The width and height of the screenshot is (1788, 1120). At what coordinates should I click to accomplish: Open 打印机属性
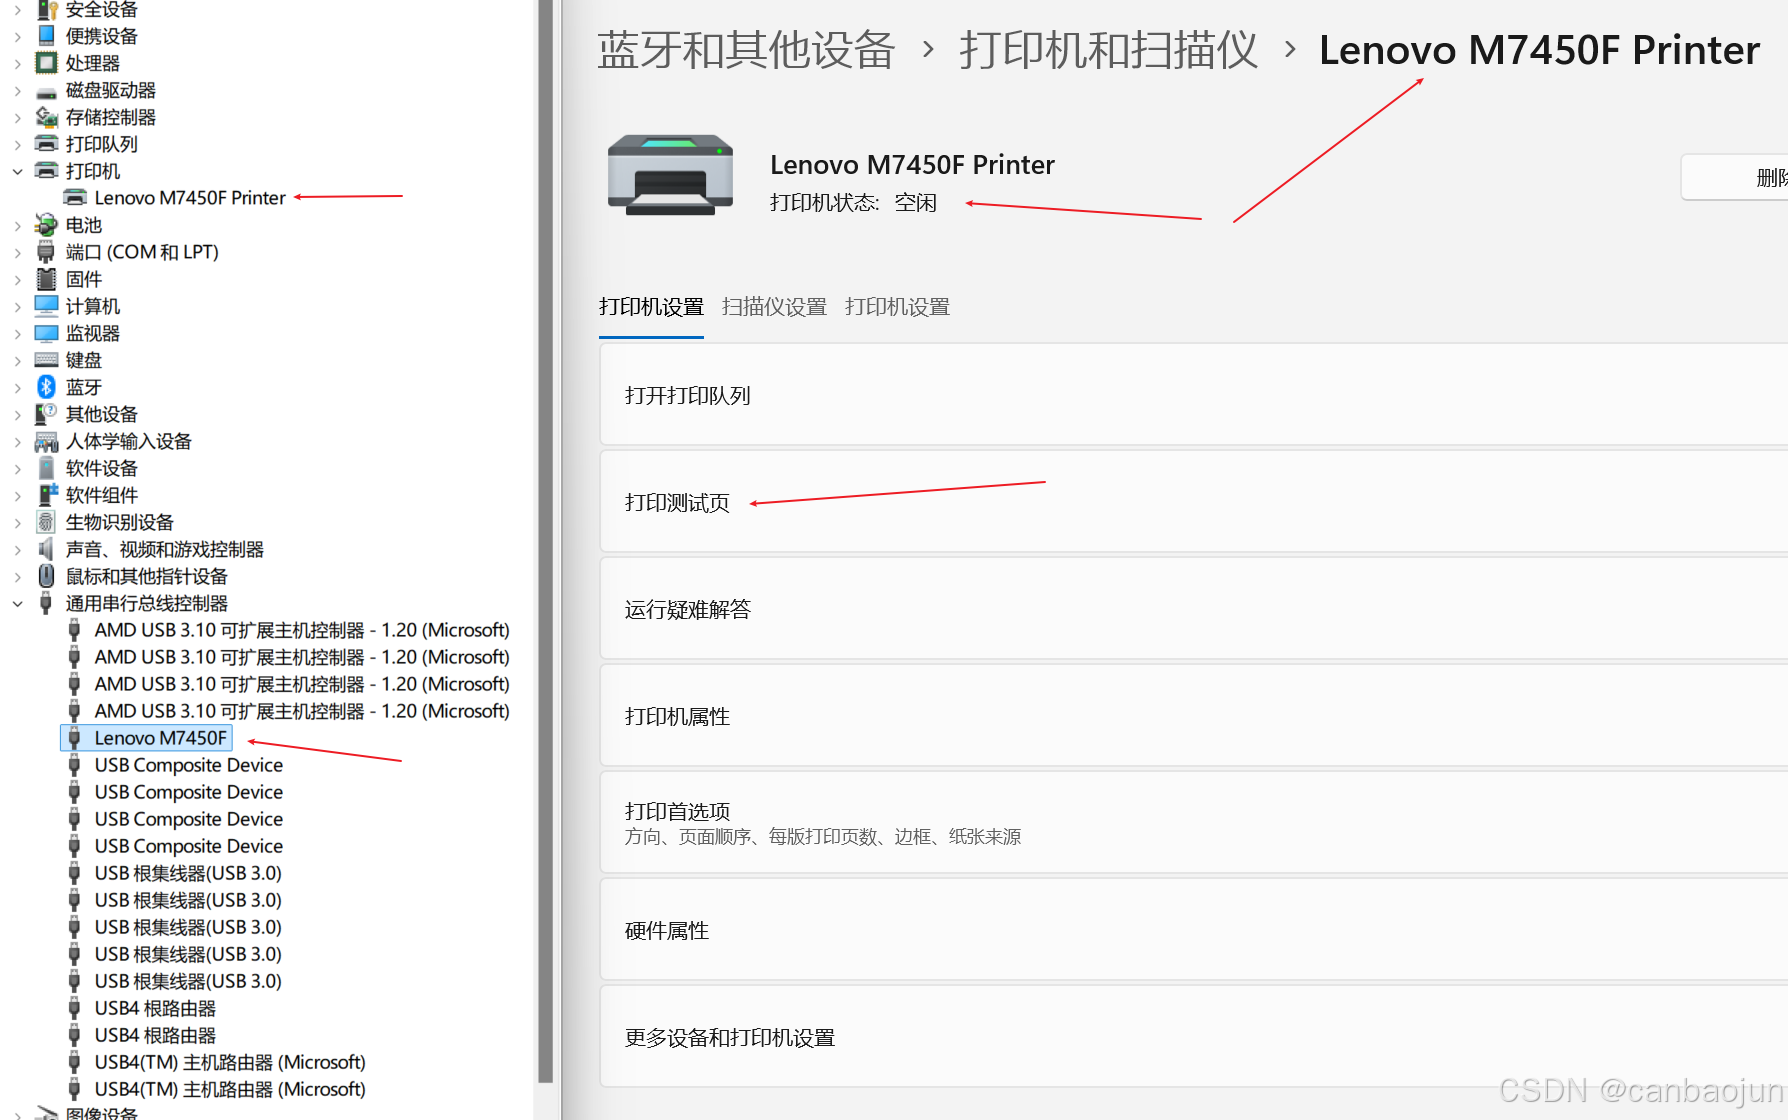1193,716
